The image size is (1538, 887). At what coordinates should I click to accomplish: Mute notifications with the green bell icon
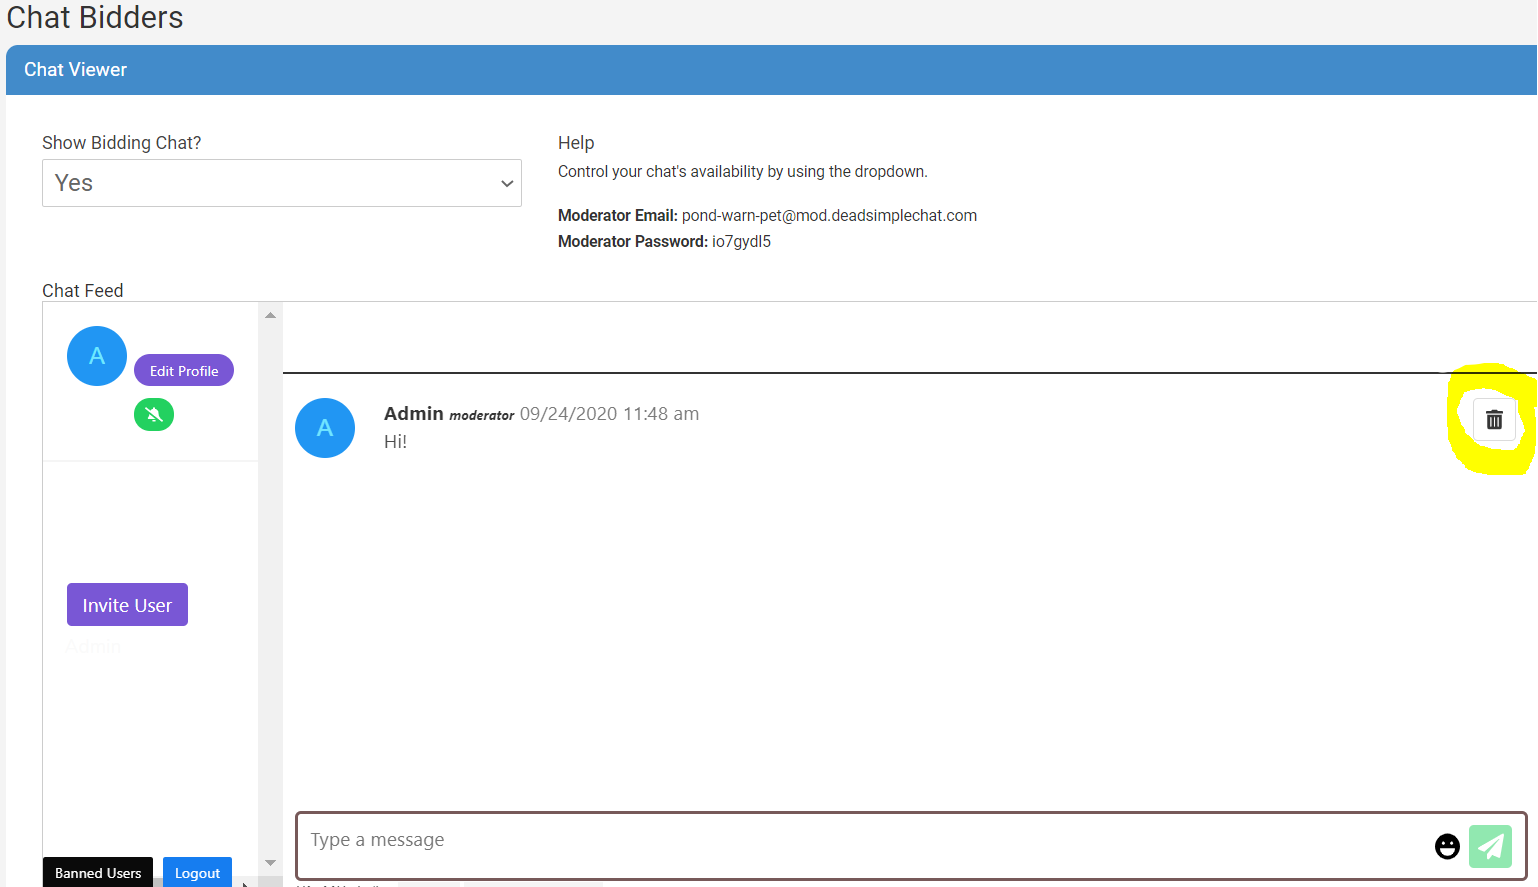[153, 414]
